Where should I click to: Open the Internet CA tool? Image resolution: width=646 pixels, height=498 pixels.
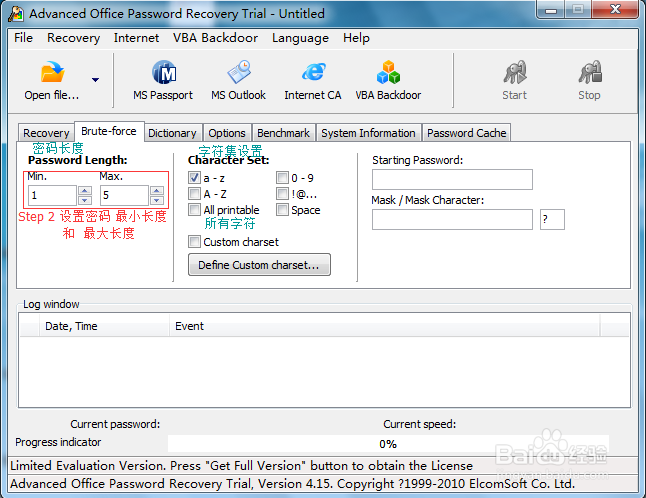tap(313, 81)
